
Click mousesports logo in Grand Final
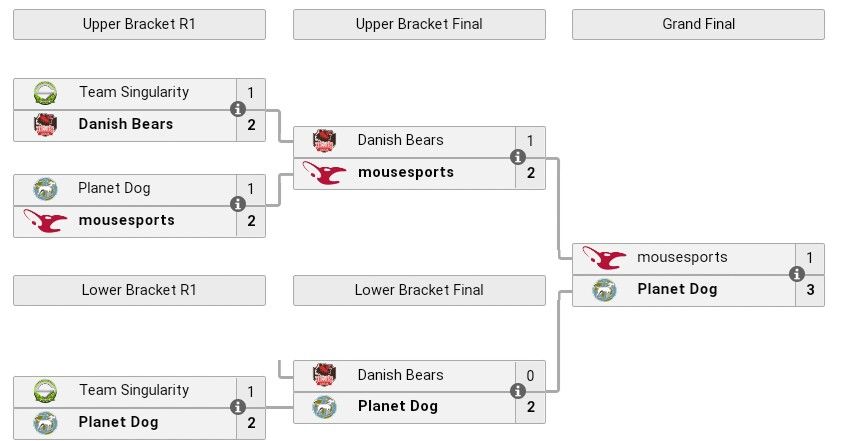click(x=604, y=258)
